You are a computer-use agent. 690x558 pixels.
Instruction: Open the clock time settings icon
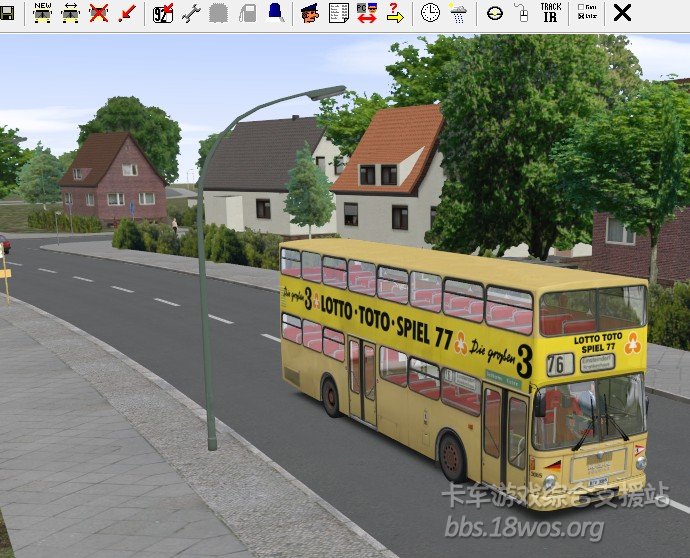click(430, 12)
